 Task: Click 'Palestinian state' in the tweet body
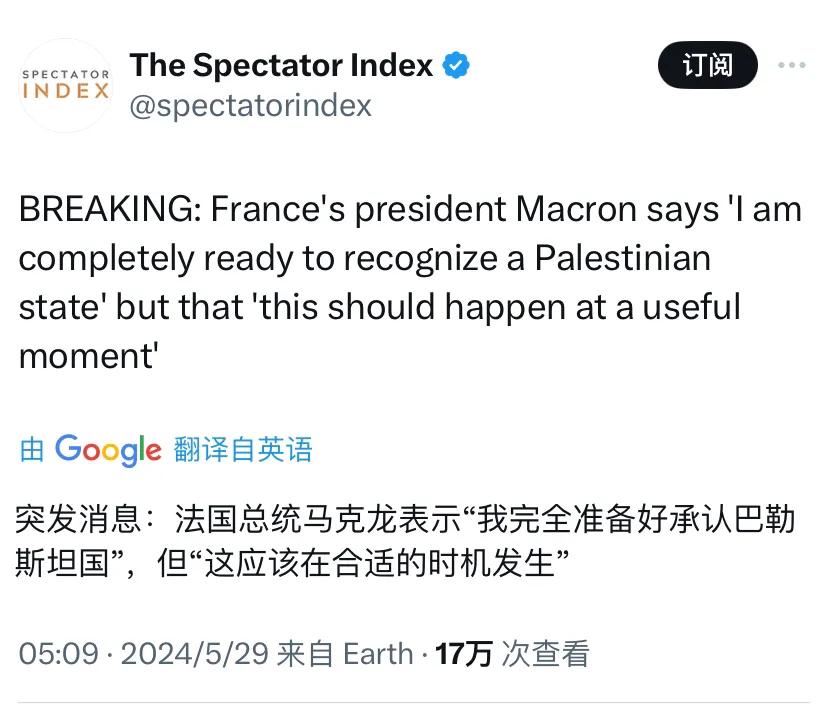pyautogui.click(x=622, y=258)
